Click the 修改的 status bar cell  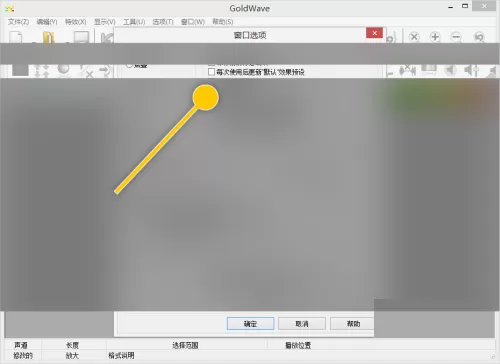[x=23, y=356]
